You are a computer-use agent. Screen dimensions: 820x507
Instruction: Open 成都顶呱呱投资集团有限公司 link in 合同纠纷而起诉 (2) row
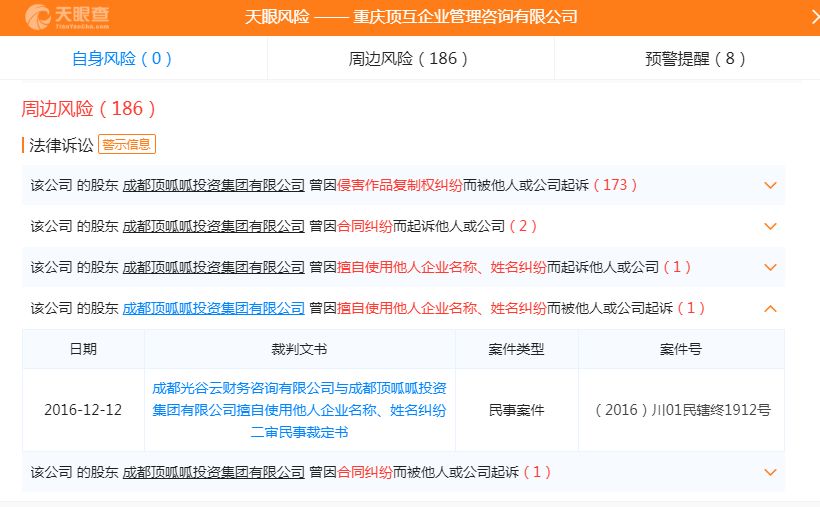point(213,226)
